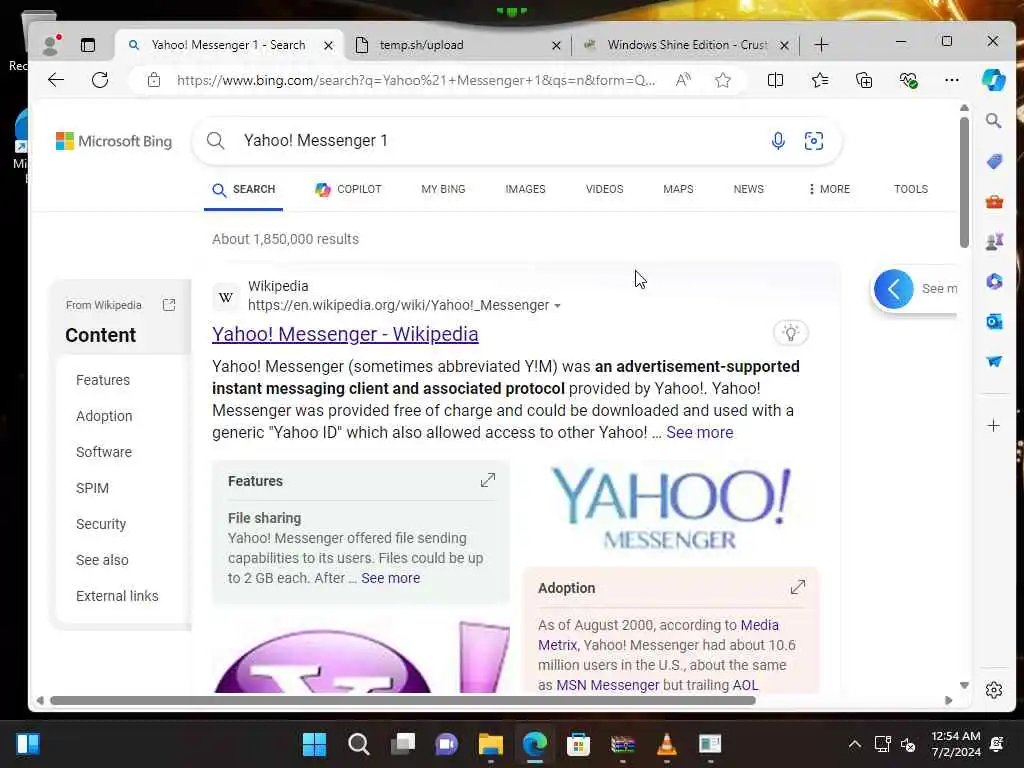Activate Read aloud icon in address bar
Screen dimensions: 1024x768
pos(683,80)
